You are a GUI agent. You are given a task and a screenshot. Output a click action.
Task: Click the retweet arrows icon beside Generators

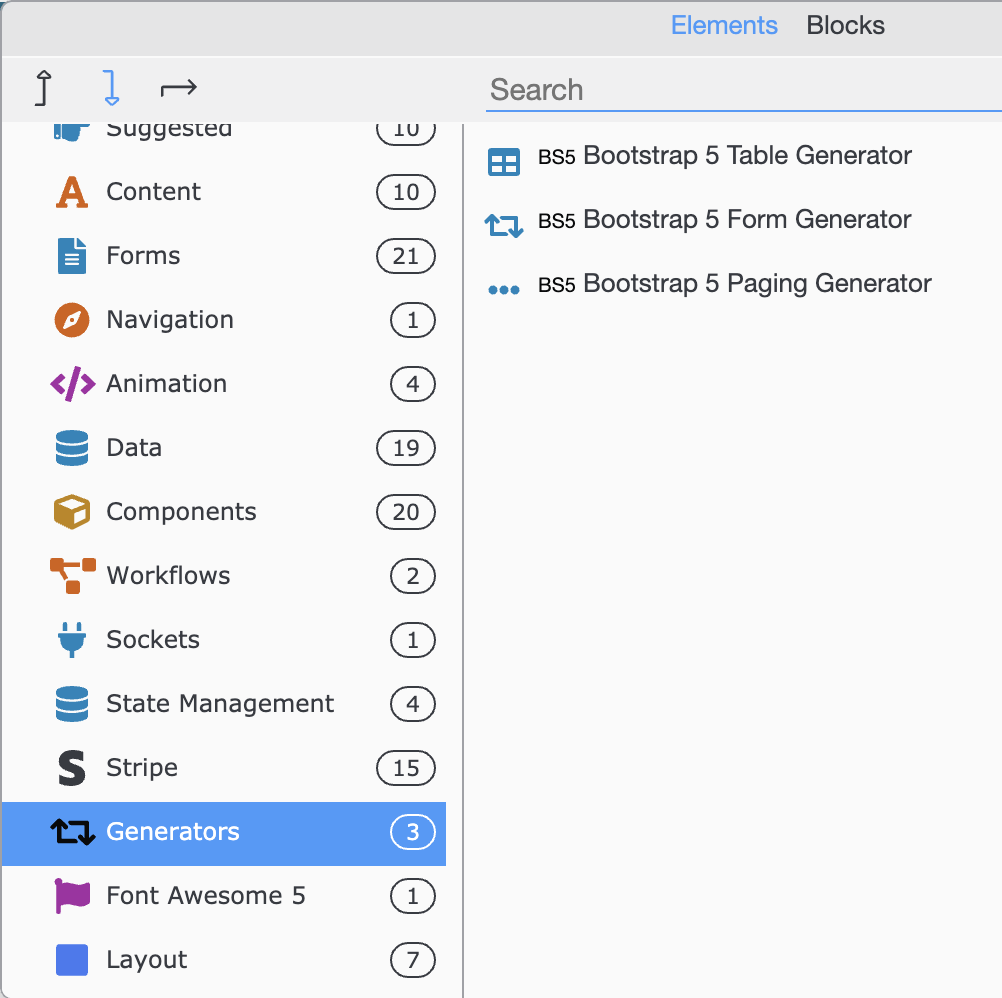[73, 832]
